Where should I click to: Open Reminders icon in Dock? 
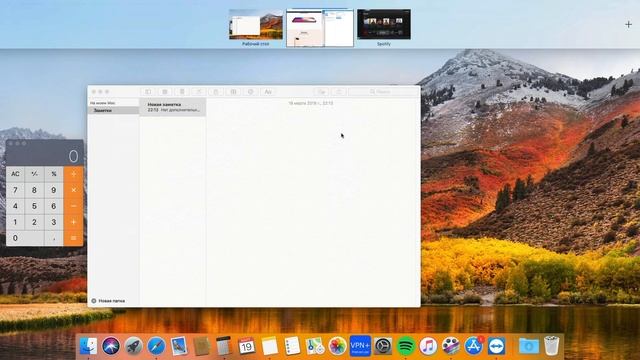292,346
